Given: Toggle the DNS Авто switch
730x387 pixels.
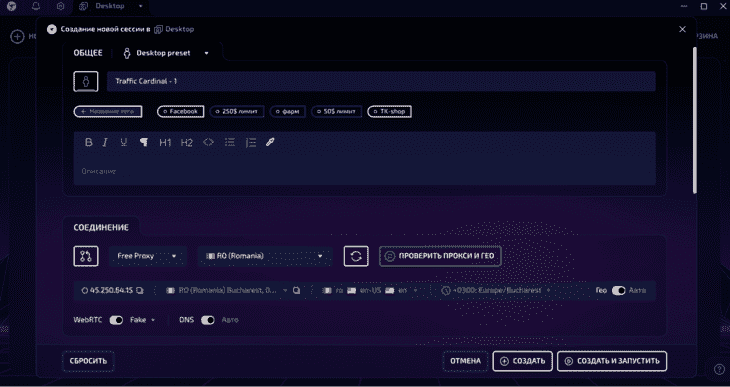Looking at the screenshot, I should point(208,320).
